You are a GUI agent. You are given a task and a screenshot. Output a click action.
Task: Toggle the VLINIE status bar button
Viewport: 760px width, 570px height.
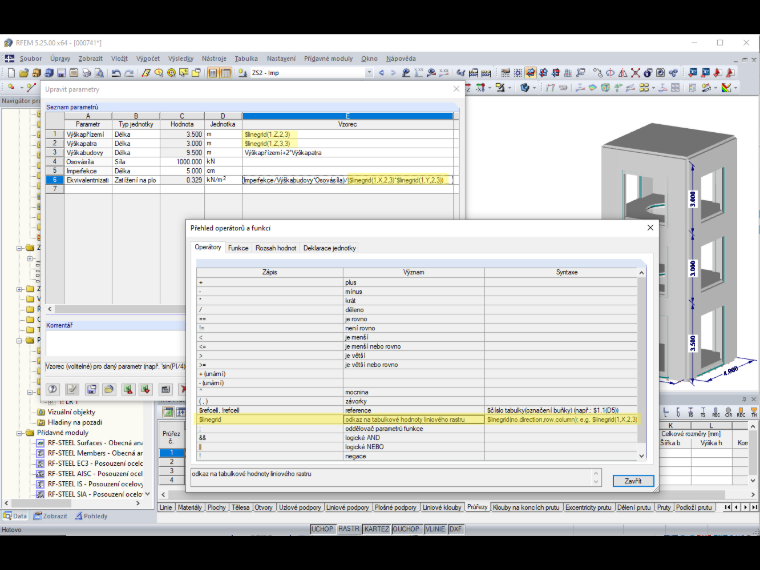(435, 529)
